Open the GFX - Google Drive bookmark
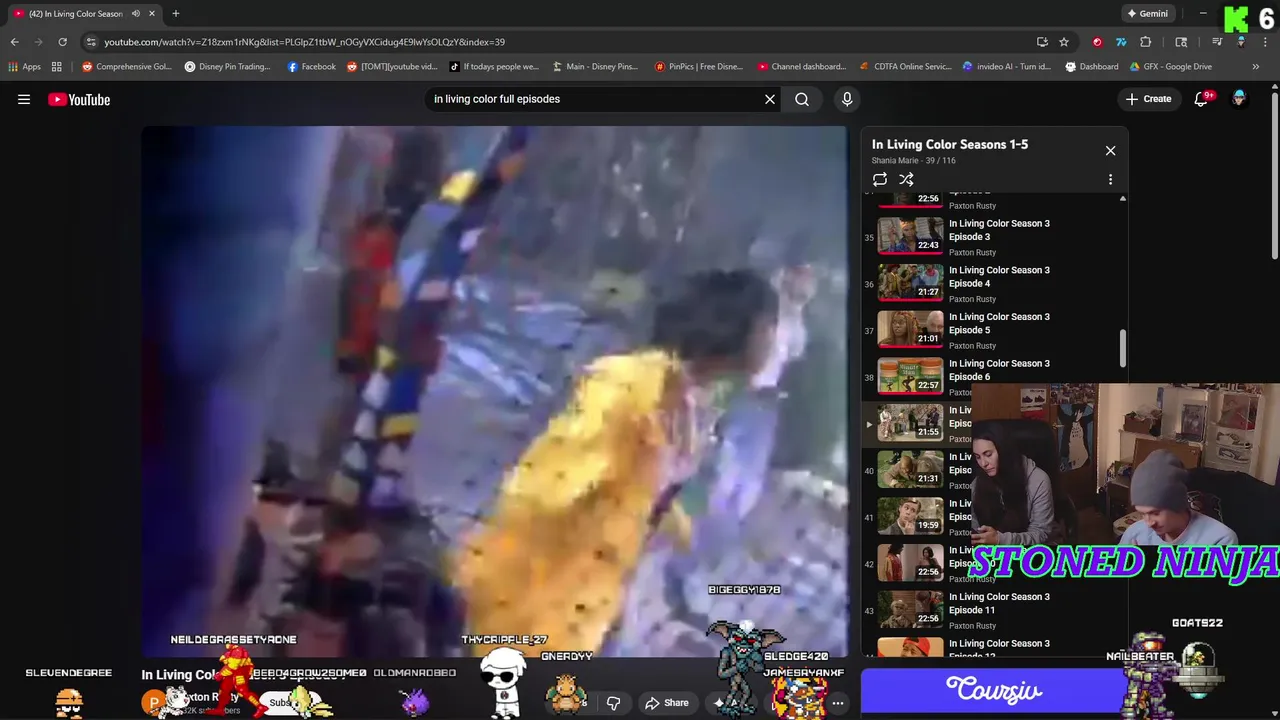Image resolution: width=1280 pixels, height=720 pixels. click(1170, 67)
